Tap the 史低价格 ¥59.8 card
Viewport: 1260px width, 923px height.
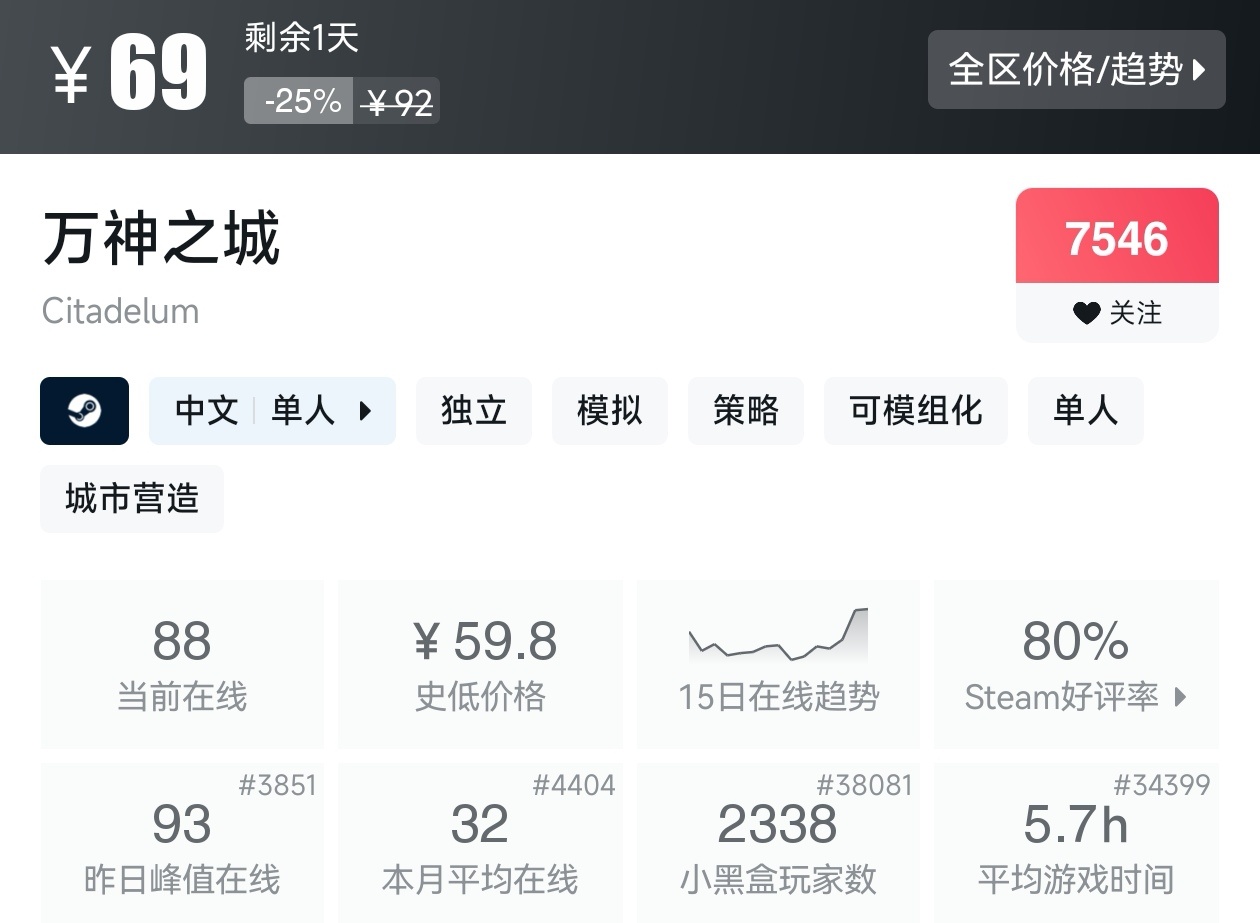[x=480, y=664]
